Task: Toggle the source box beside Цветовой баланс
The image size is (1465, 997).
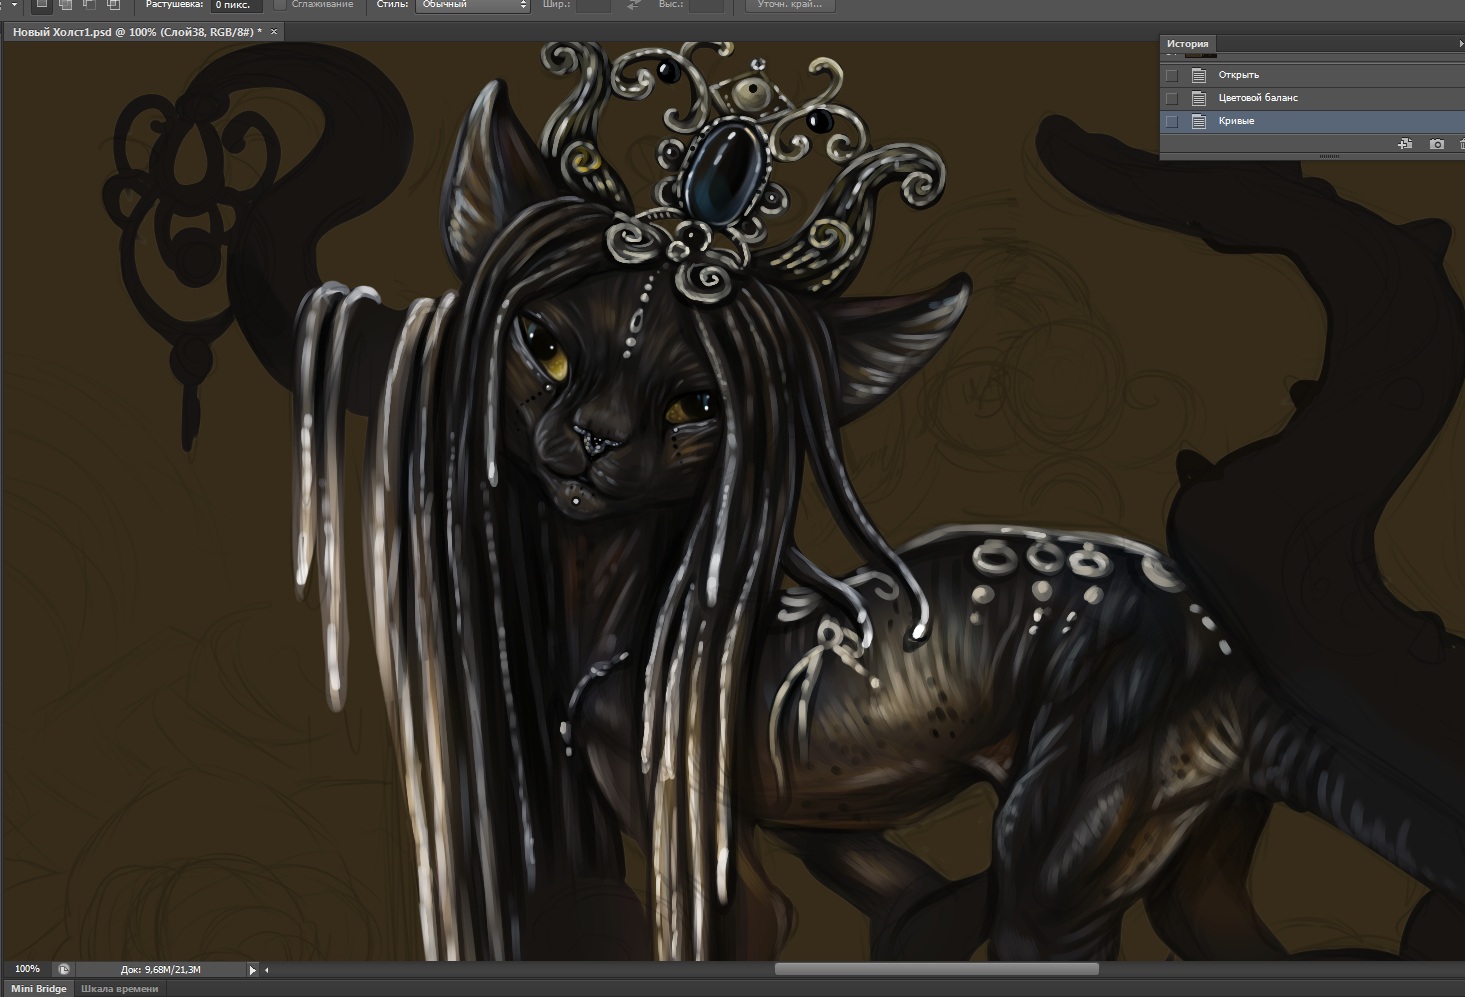Action: coord(1172,98)
